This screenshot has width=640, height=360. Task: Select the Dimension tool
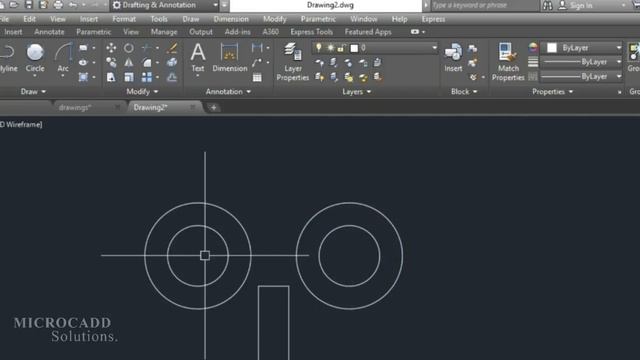(229, 58)
